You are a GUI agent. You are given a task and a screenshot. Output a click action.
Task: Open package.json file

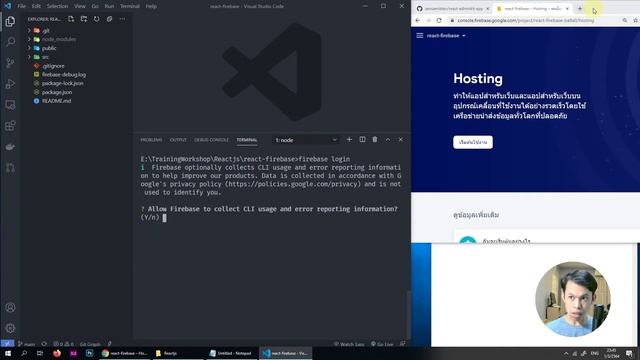pos(57,92)
